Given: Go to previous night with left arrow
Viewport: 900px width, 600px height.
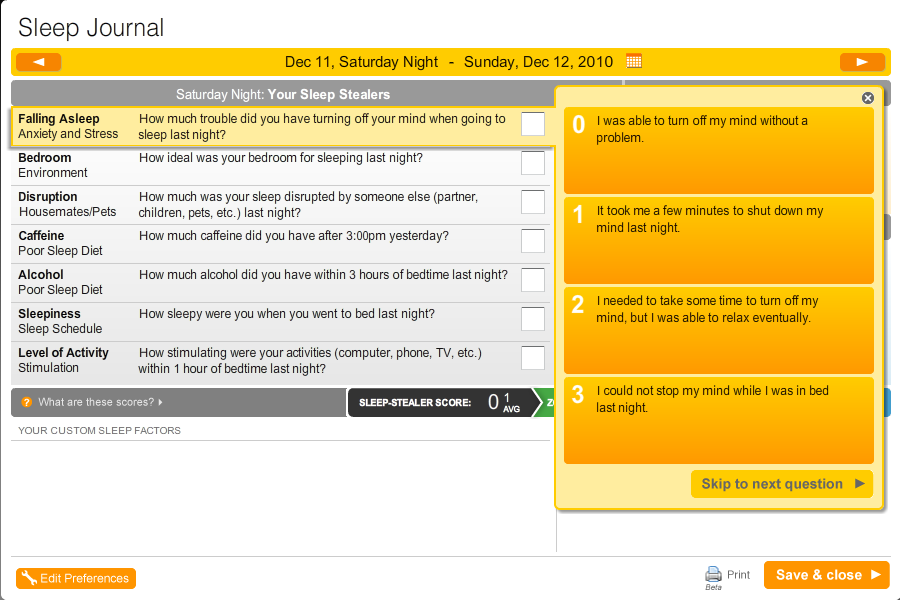Looking at the screenshot, I should pyautogui.click(x=38, y=62).
